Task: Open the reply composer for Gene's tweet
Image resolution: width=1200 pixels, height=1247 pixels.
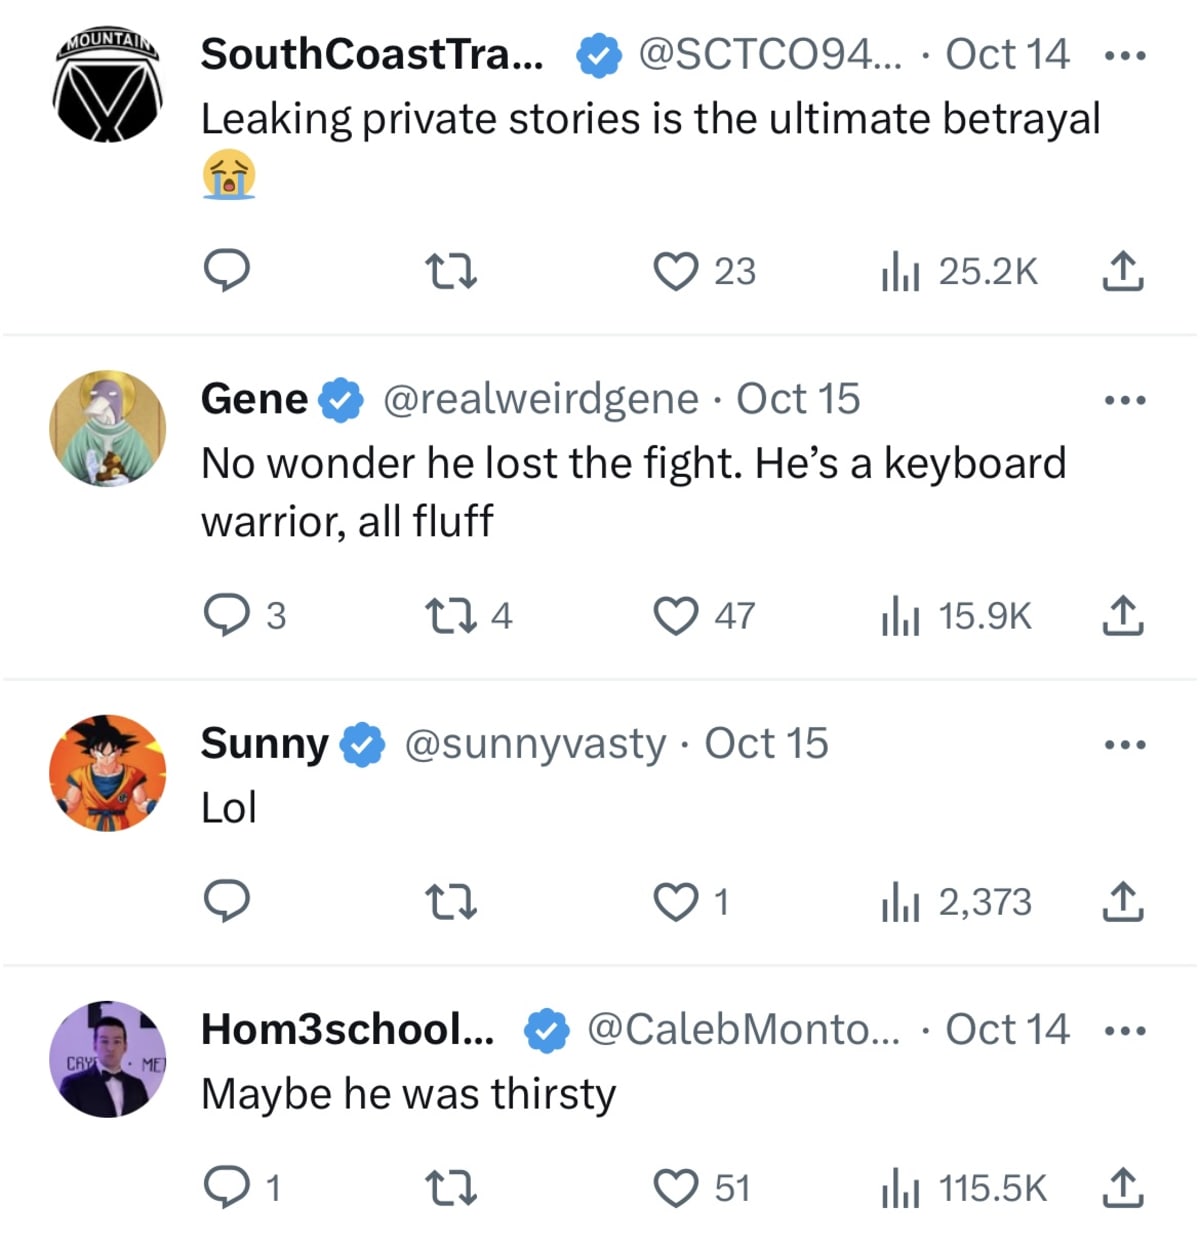Action: [x=228, y=616]
